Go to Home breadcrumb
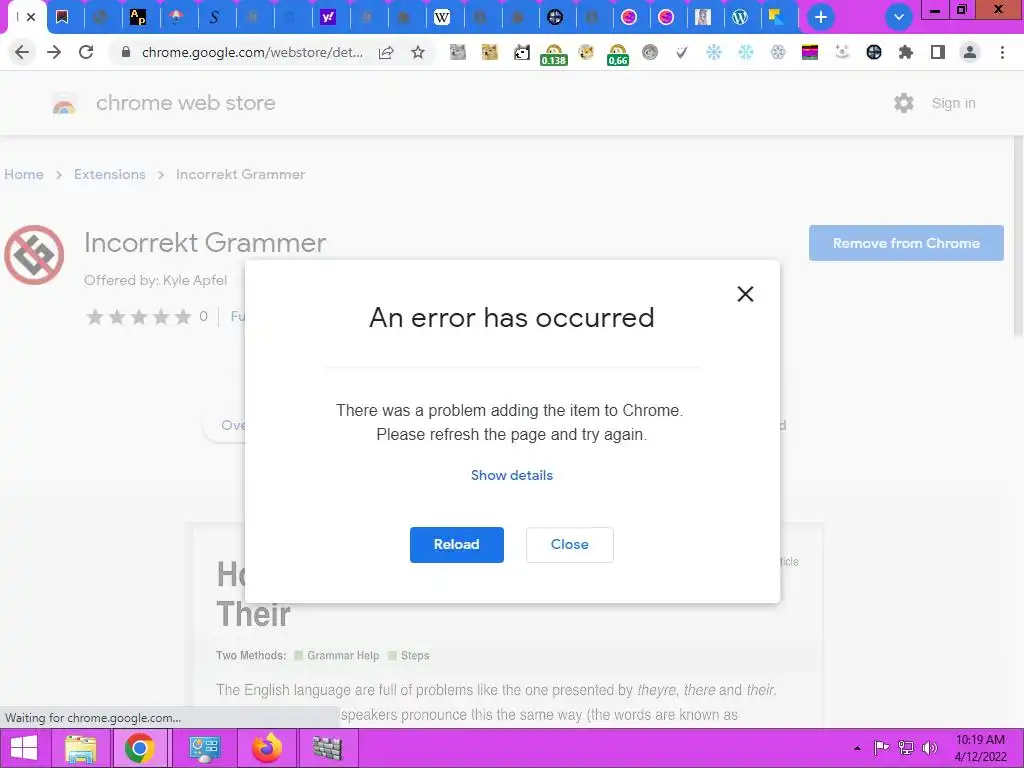The width and height of the screenshot is (1024, 768). 24,174
